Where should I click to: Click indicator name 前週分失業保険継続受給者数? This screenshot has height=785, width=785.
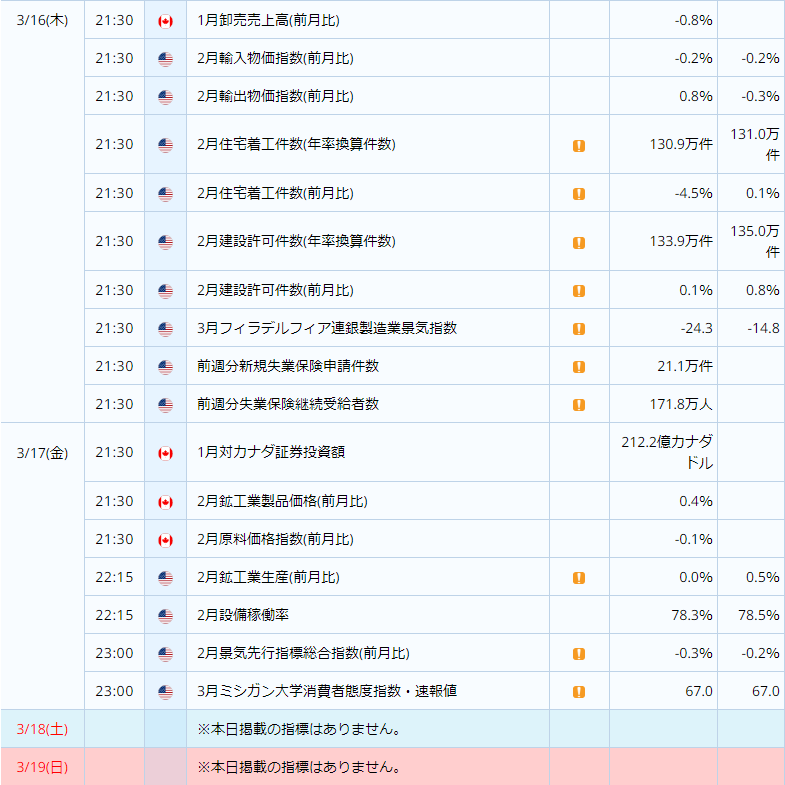(288, 405)
